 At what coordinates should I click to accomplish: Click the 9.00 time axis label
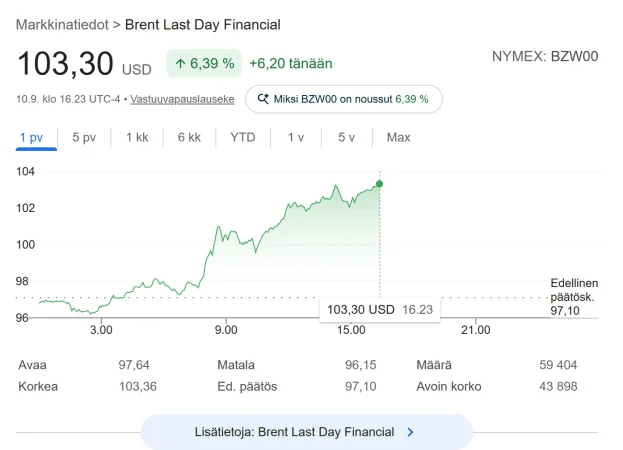point(226,330)
